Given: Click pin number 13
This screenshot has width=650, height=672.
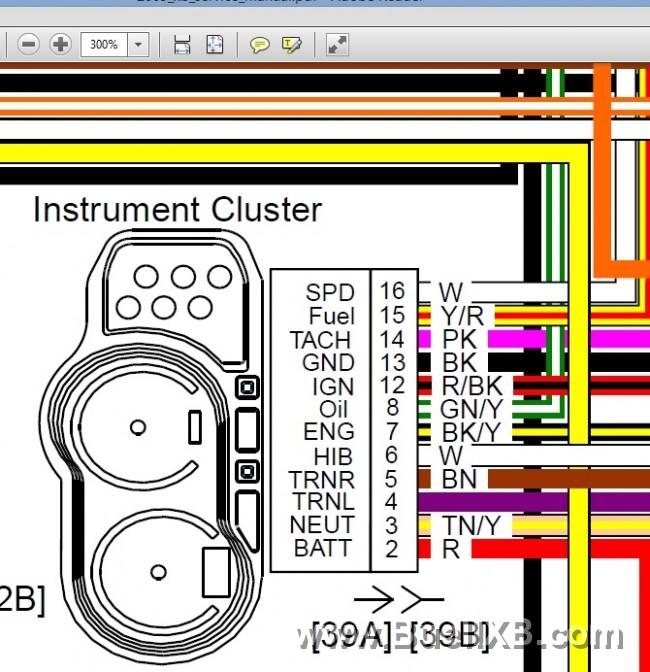Looking at the screenshot, I should click(392, 363).
